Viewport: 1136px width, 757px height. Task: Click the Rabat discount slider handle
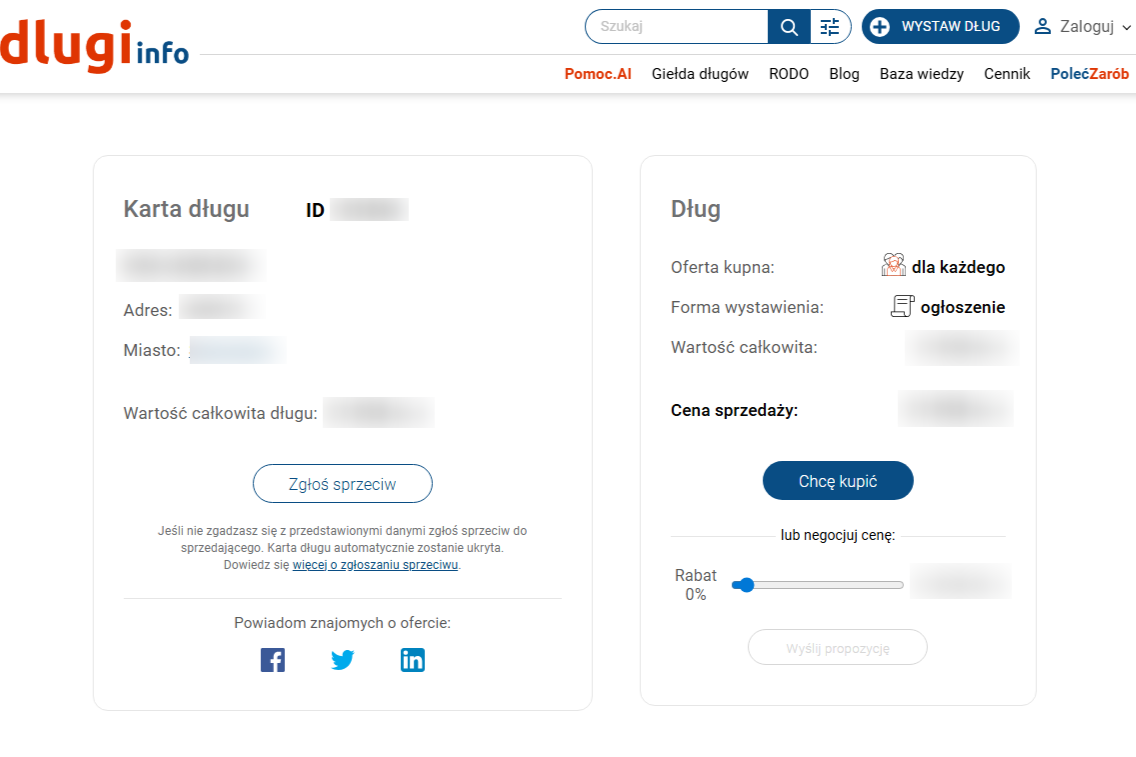746,585
